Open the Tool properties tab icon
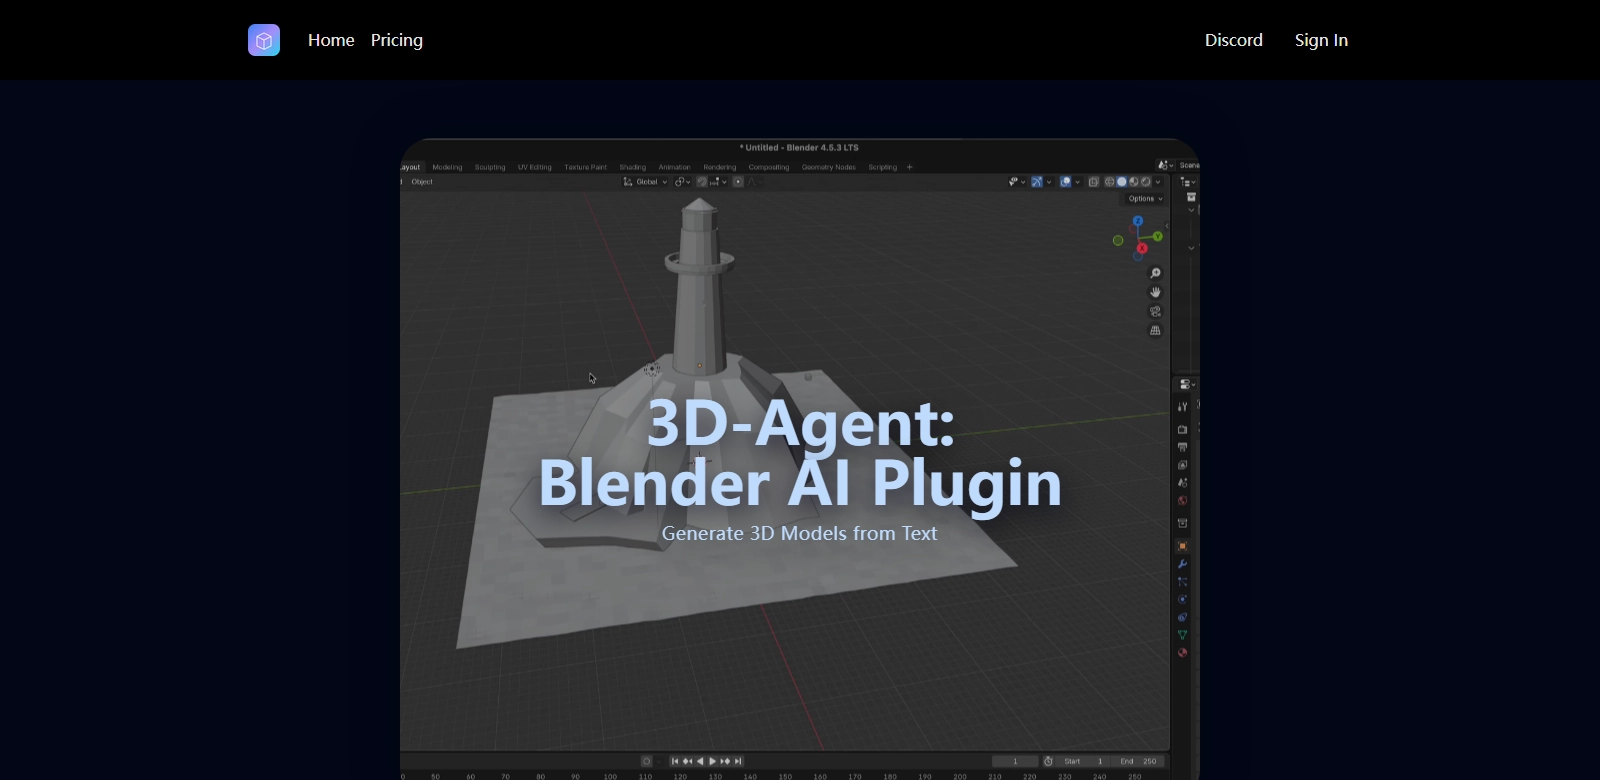The image size is (1600, 780). point(1182,406)
